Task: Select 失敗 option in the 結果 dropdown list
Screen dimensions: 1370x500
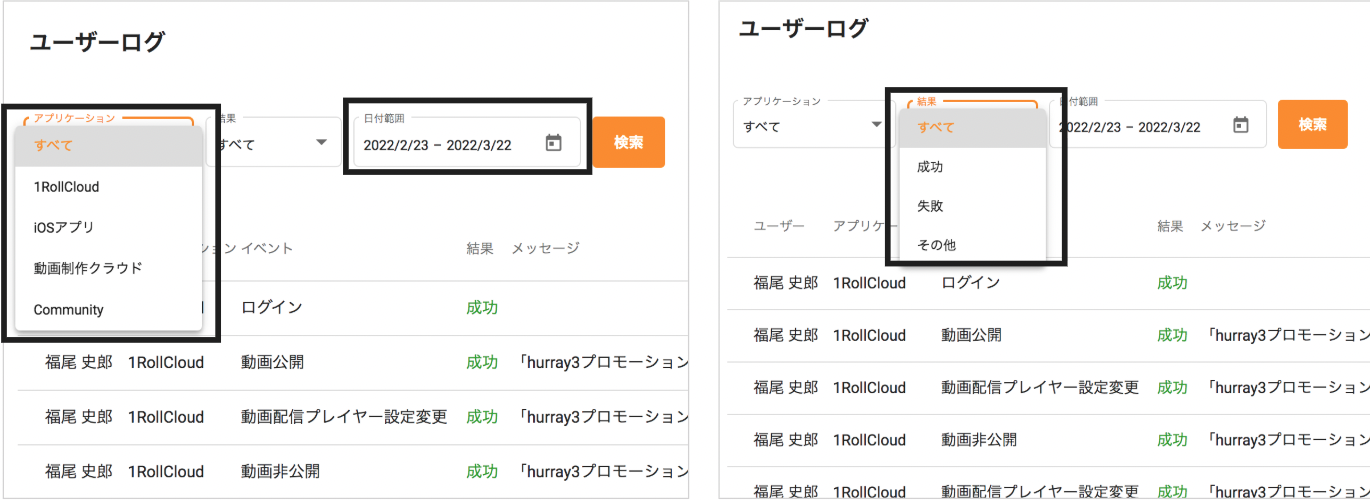Action: [x=973, y=206]
